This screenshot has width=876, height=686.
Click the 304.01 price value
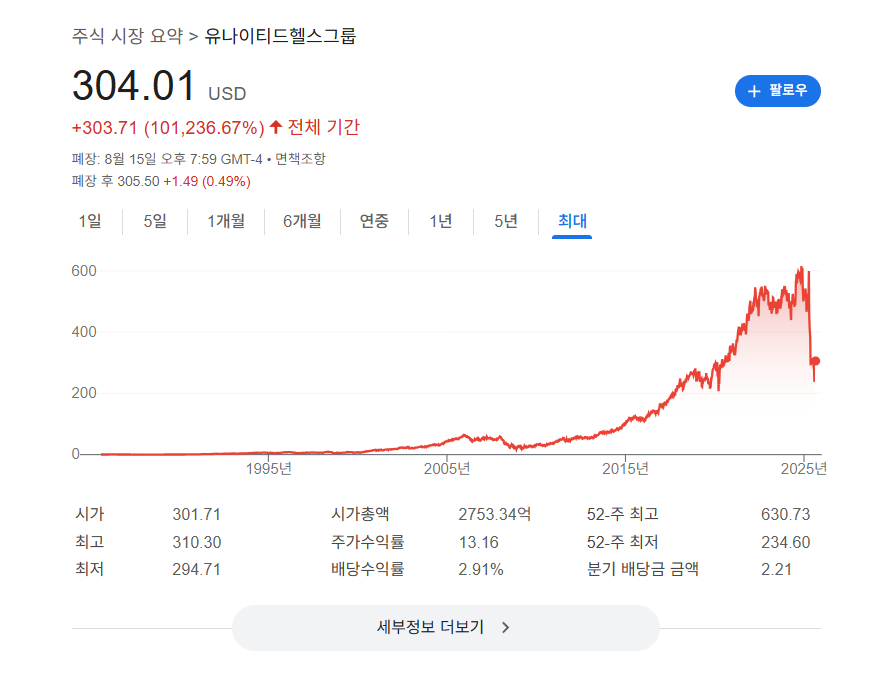(134, 85)
